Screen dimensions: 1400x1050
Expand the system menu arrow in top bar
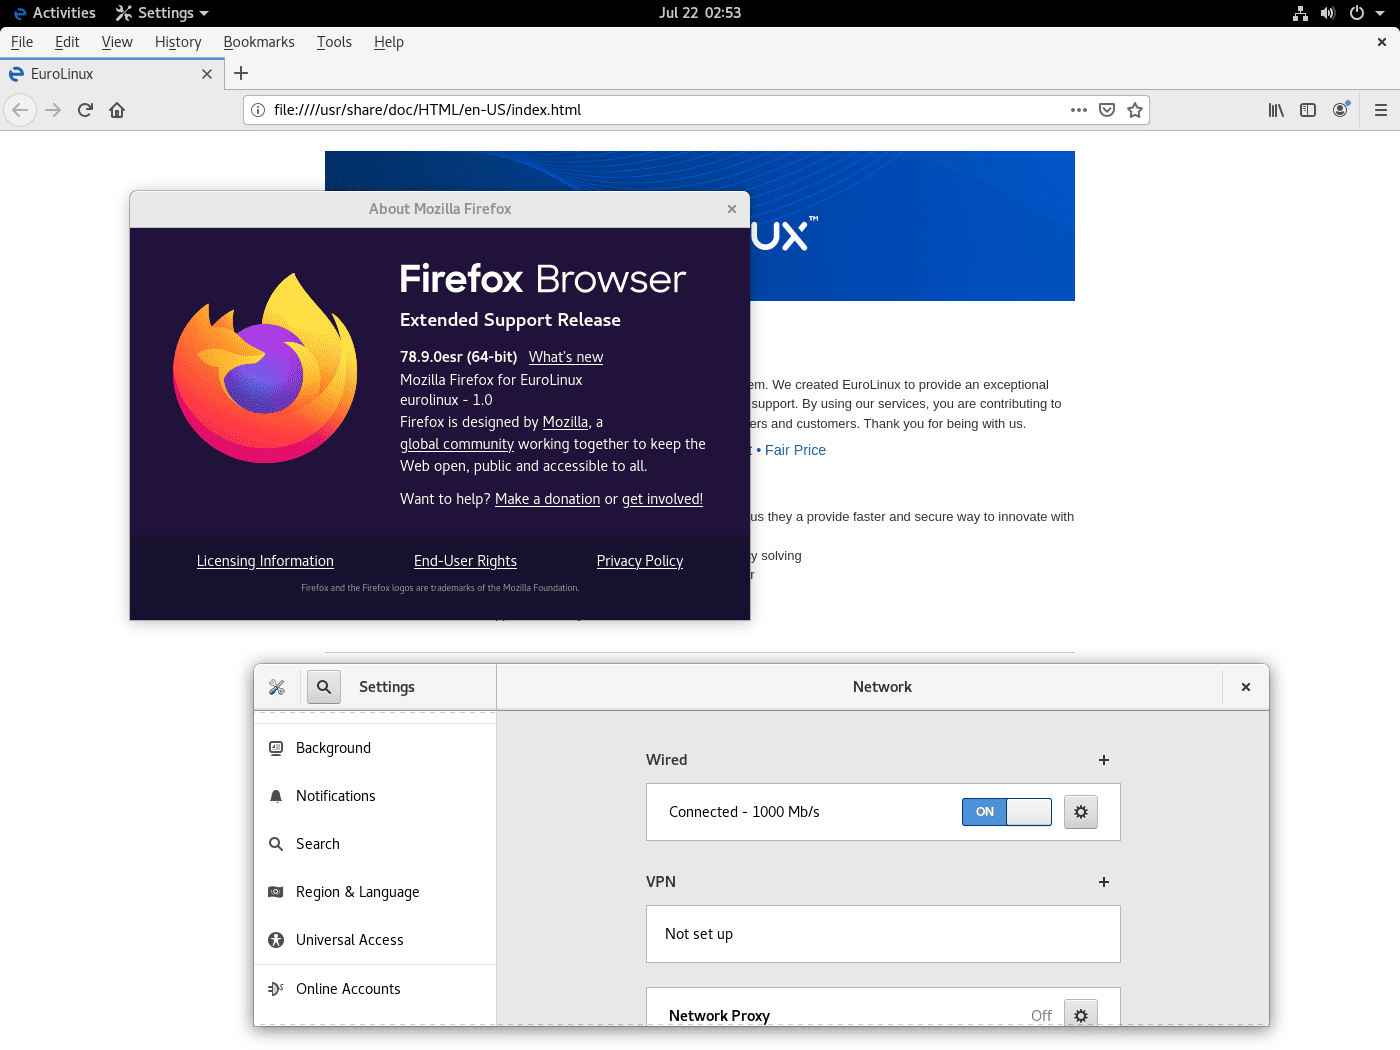pos(1380,13)
